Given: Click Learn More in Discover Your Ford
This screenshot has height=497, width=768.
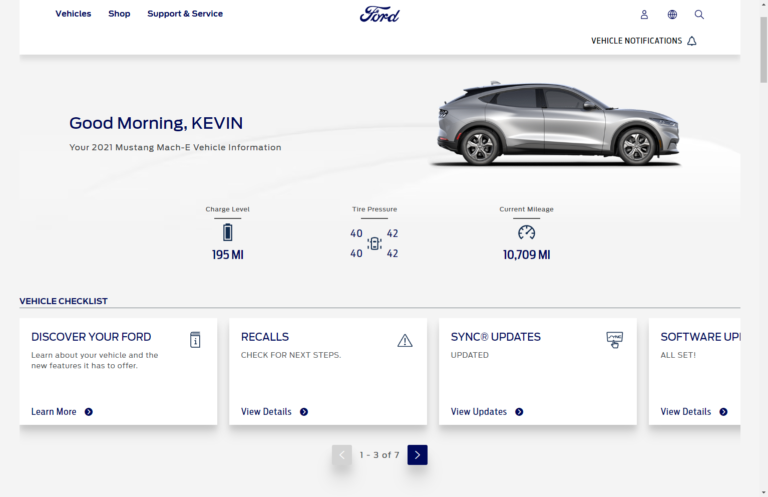Looking at the screenshot, I should pos(53,412).
